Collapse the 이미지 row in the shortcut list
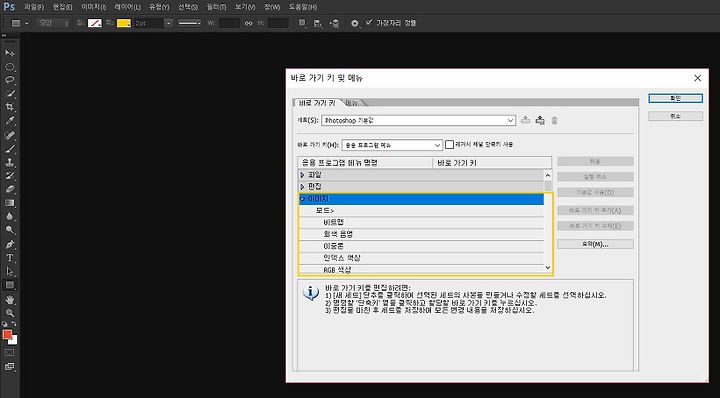This screenshot has height=398, width=720. pyautogui.click(x=302, y=199)
